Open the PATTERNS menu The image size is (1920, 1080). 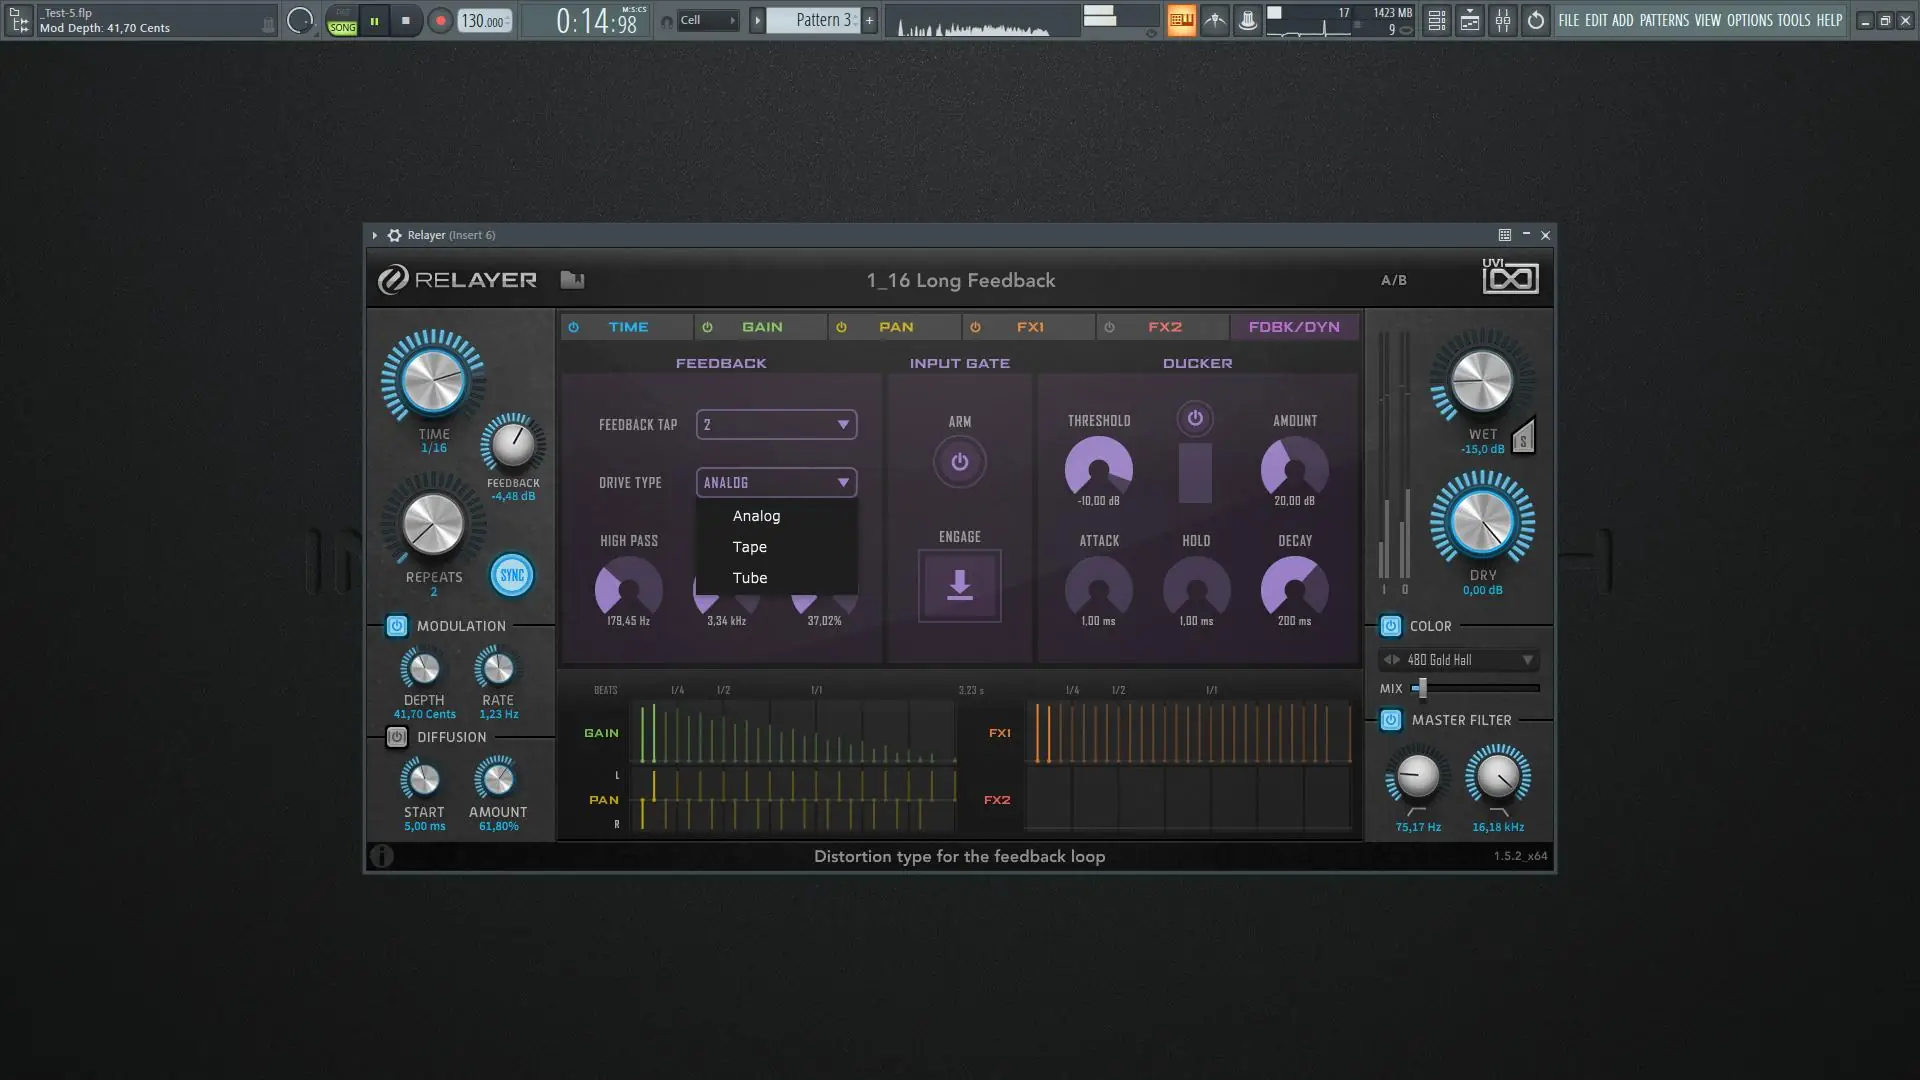point(1663,20)
